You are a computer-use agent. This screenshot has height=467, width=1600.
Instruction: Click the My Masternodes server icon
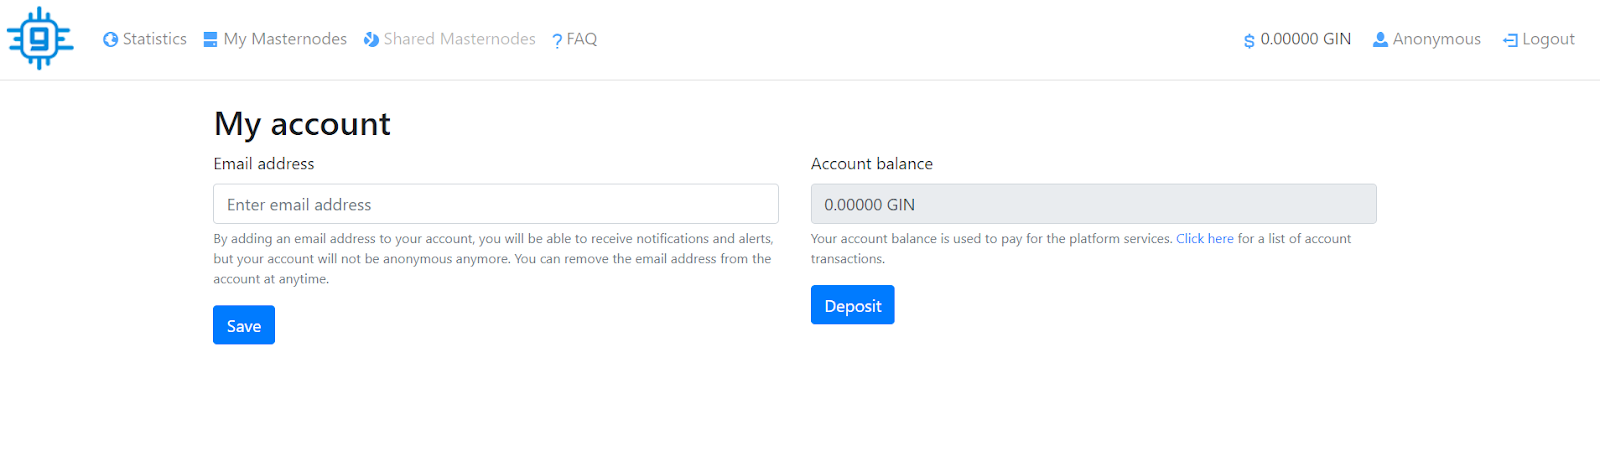210,40
